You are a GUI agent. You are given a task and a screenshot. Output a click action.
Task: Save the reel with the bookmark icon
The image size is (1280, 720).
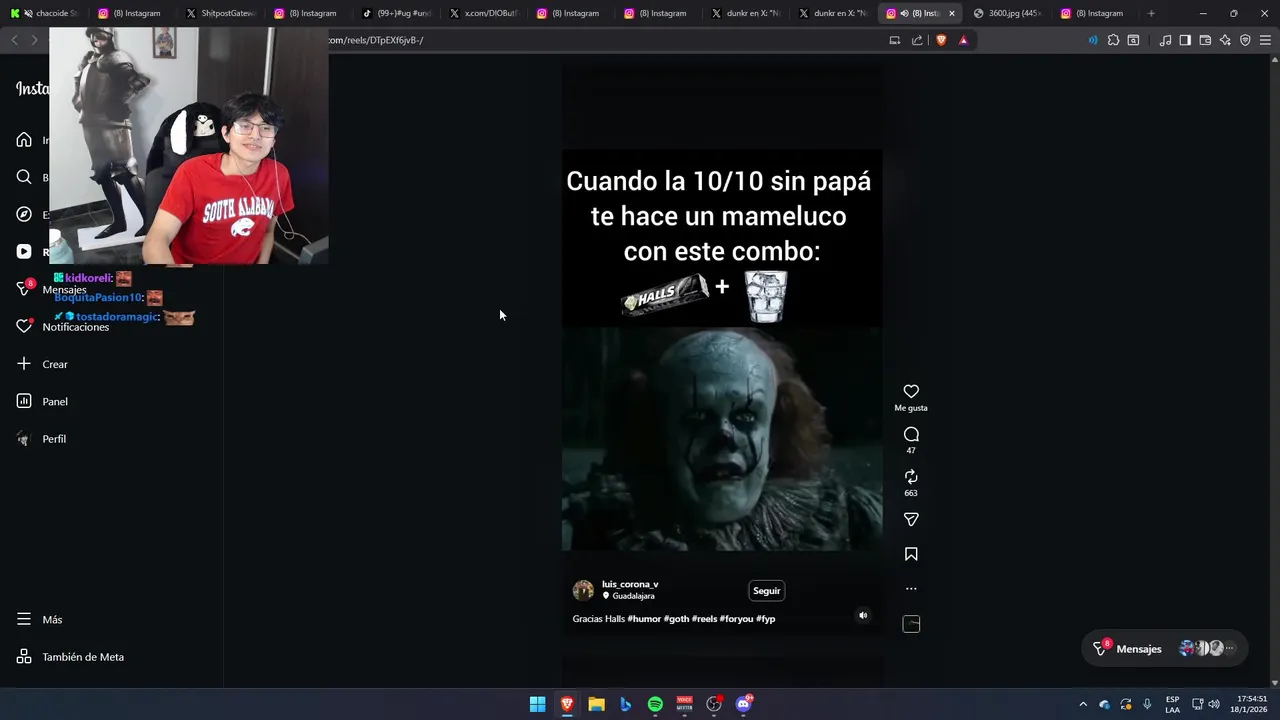pyautogui.click(x=911, y=554)
